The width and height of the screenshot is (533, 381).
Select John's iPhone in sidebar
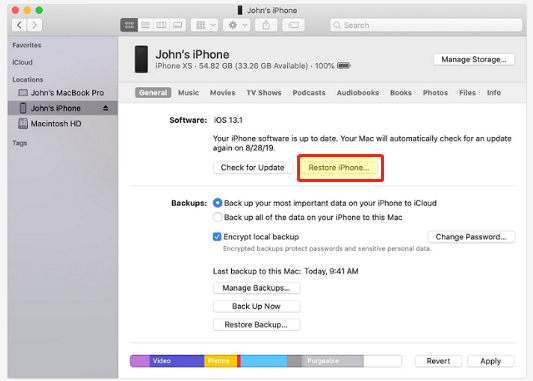63,108
